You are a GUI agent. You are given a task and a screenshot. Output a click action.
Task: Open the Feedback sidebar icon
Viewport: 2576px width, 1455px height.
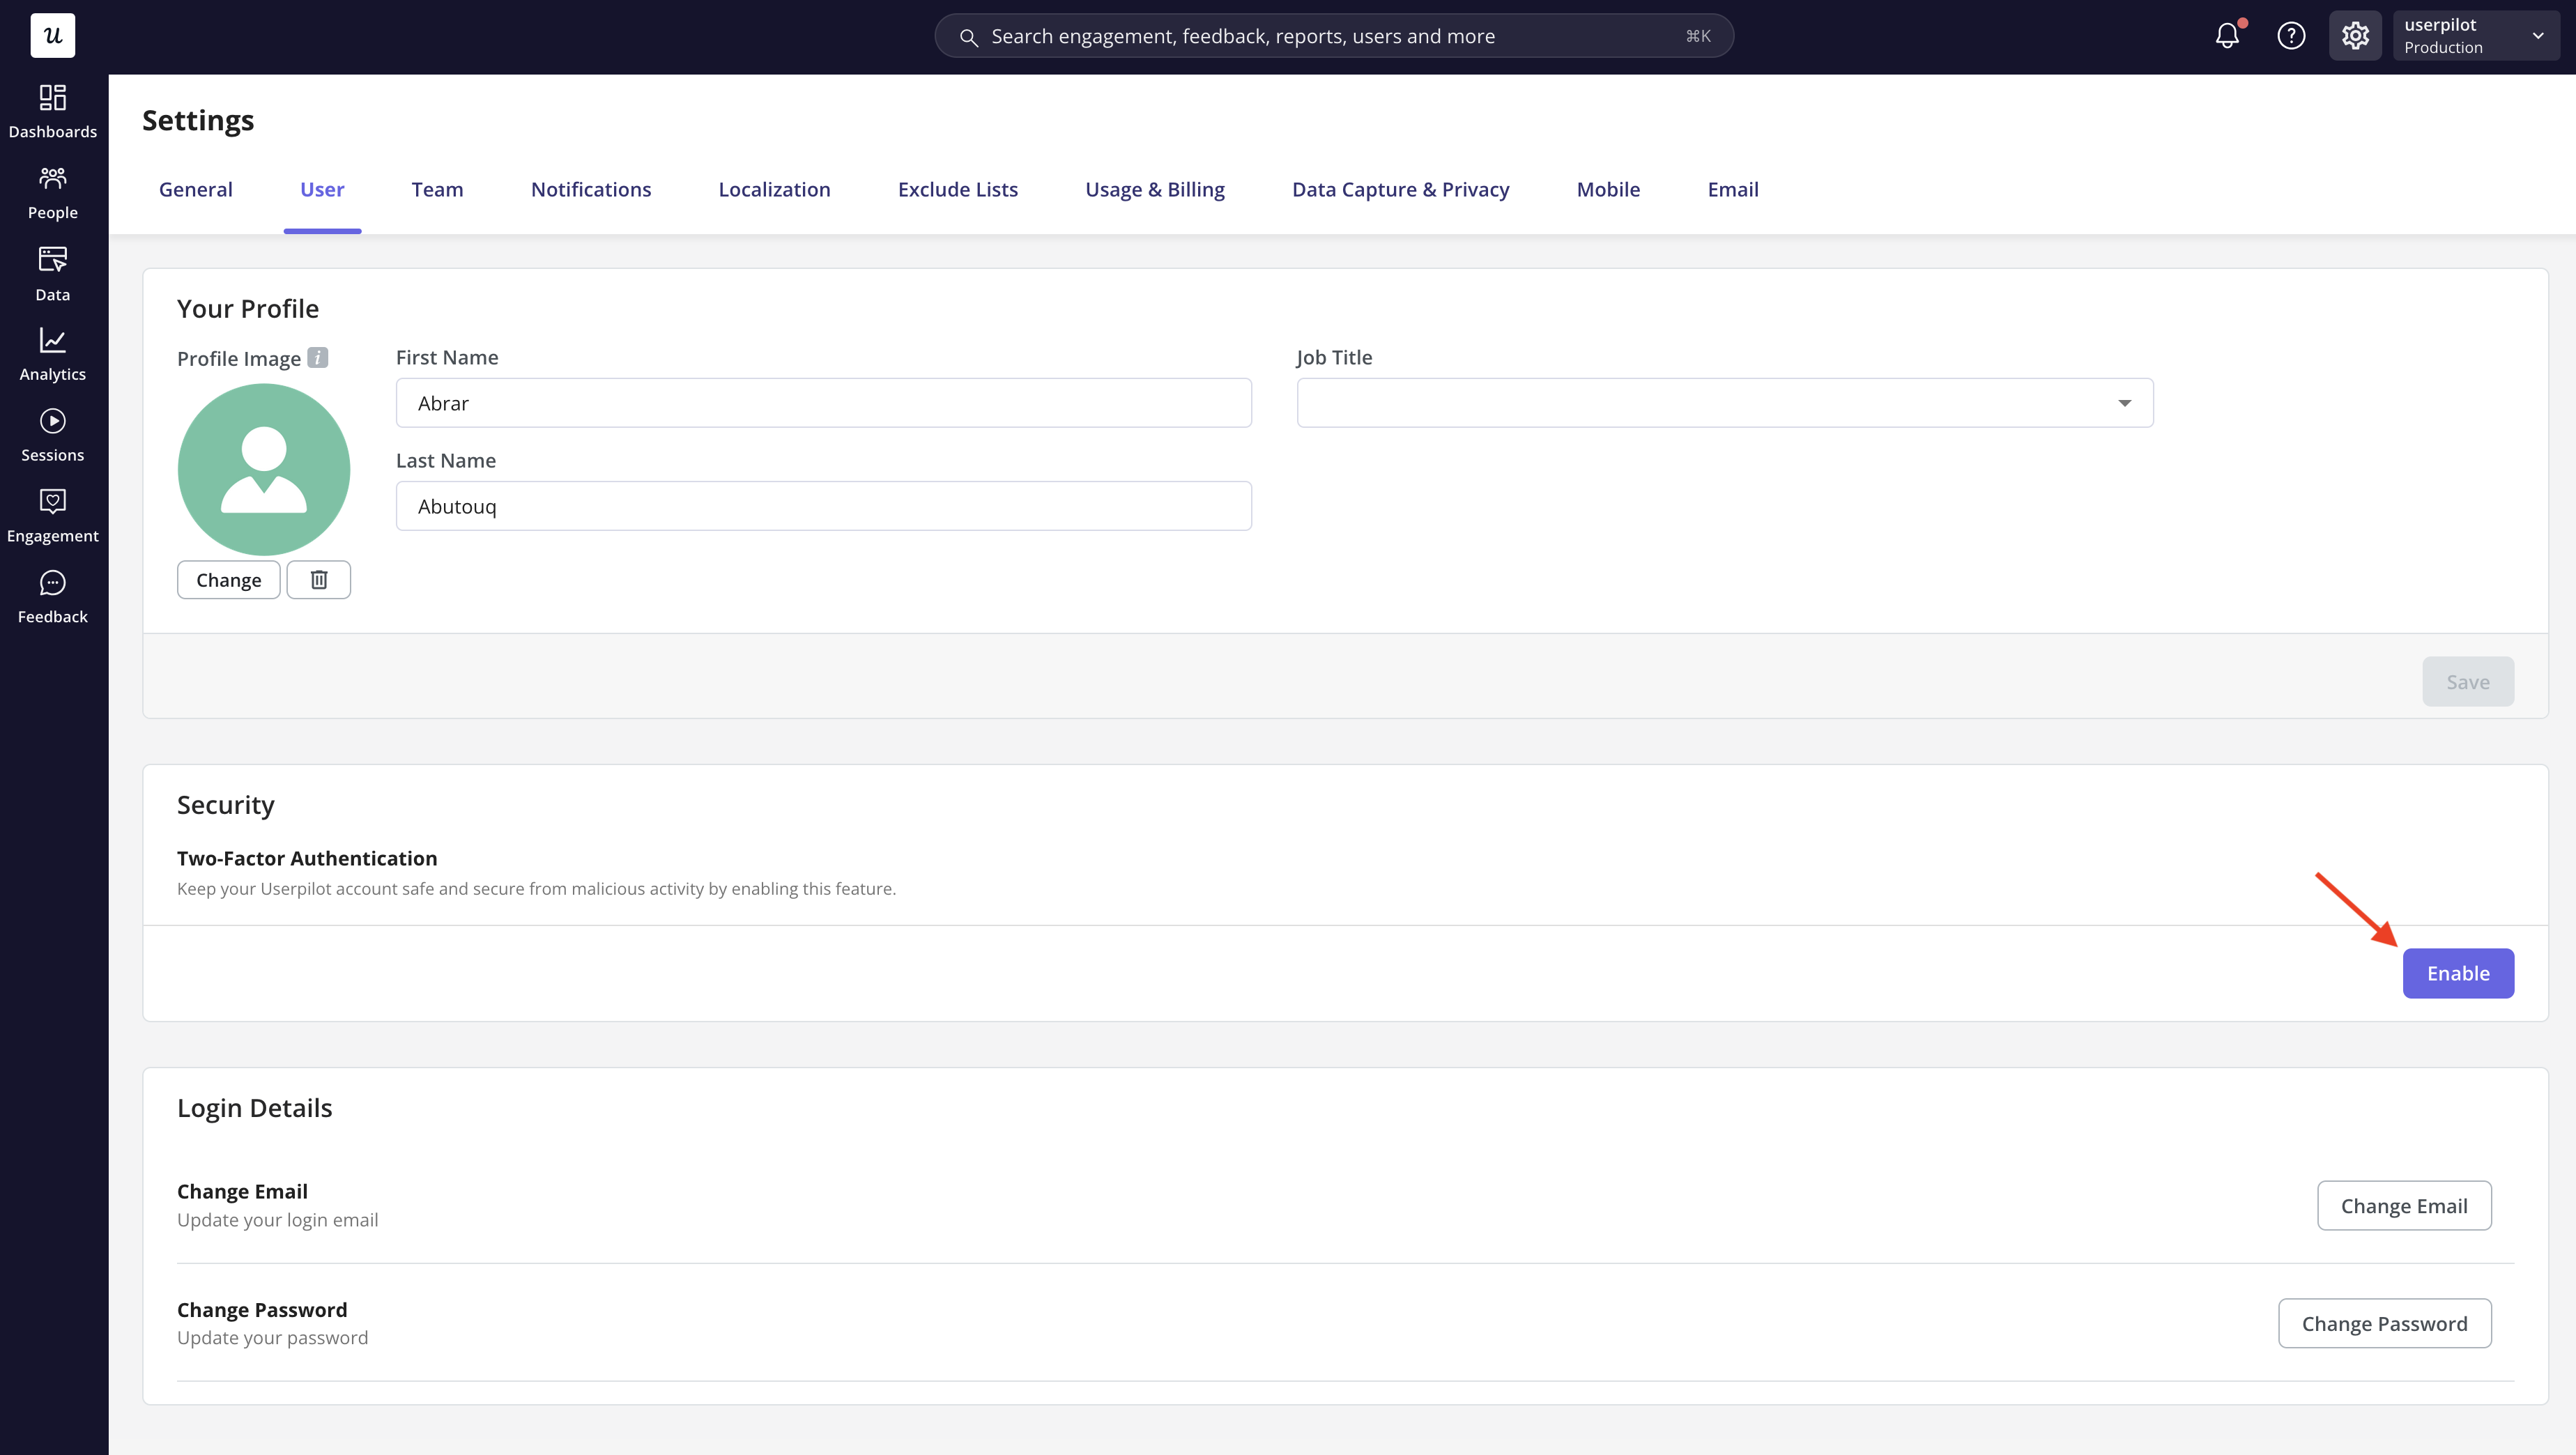click(52, 597)
